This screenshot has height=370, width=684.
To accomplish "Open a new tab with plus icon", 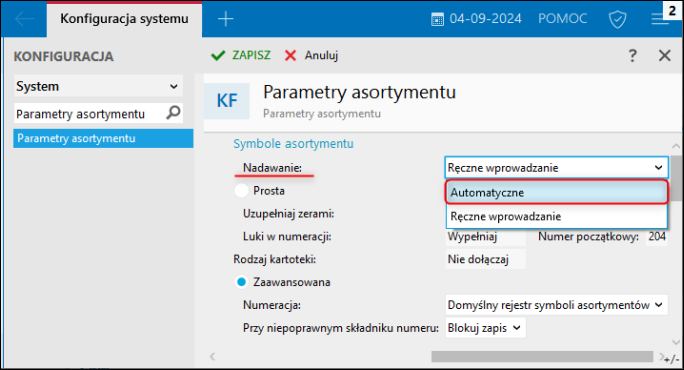I will click(x=226, y=19).
